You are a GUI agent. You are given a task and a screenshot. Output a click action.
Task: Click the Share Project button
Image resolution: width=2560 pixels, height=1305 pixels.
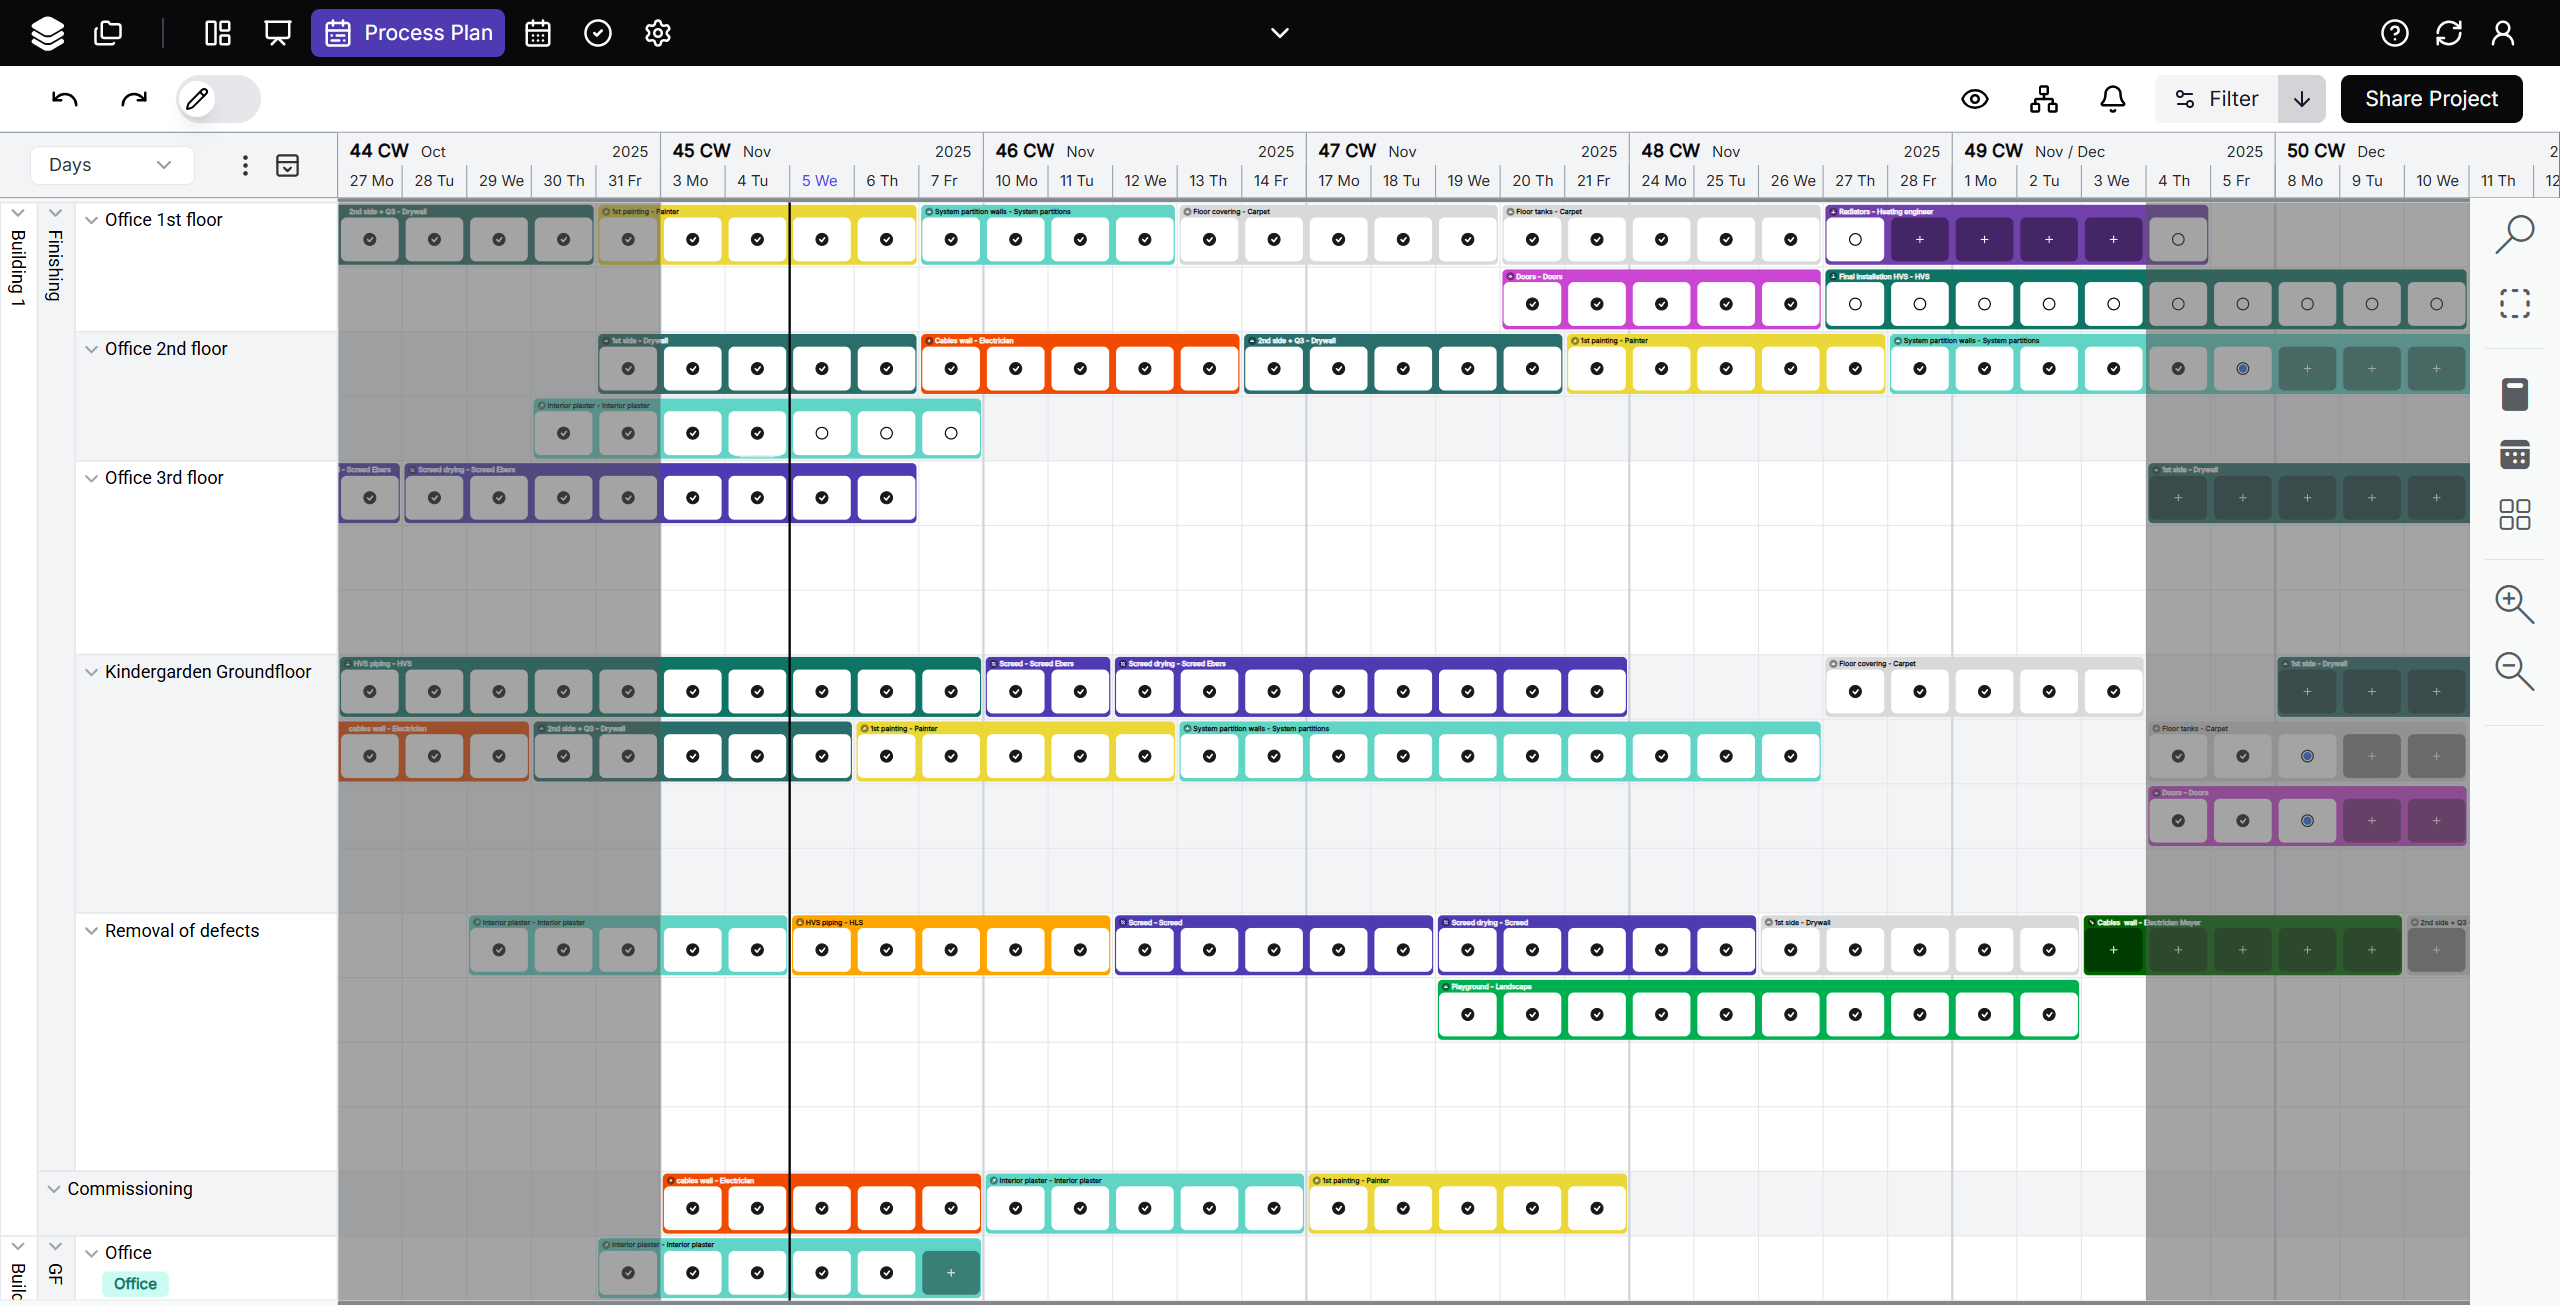point(2430,98)
